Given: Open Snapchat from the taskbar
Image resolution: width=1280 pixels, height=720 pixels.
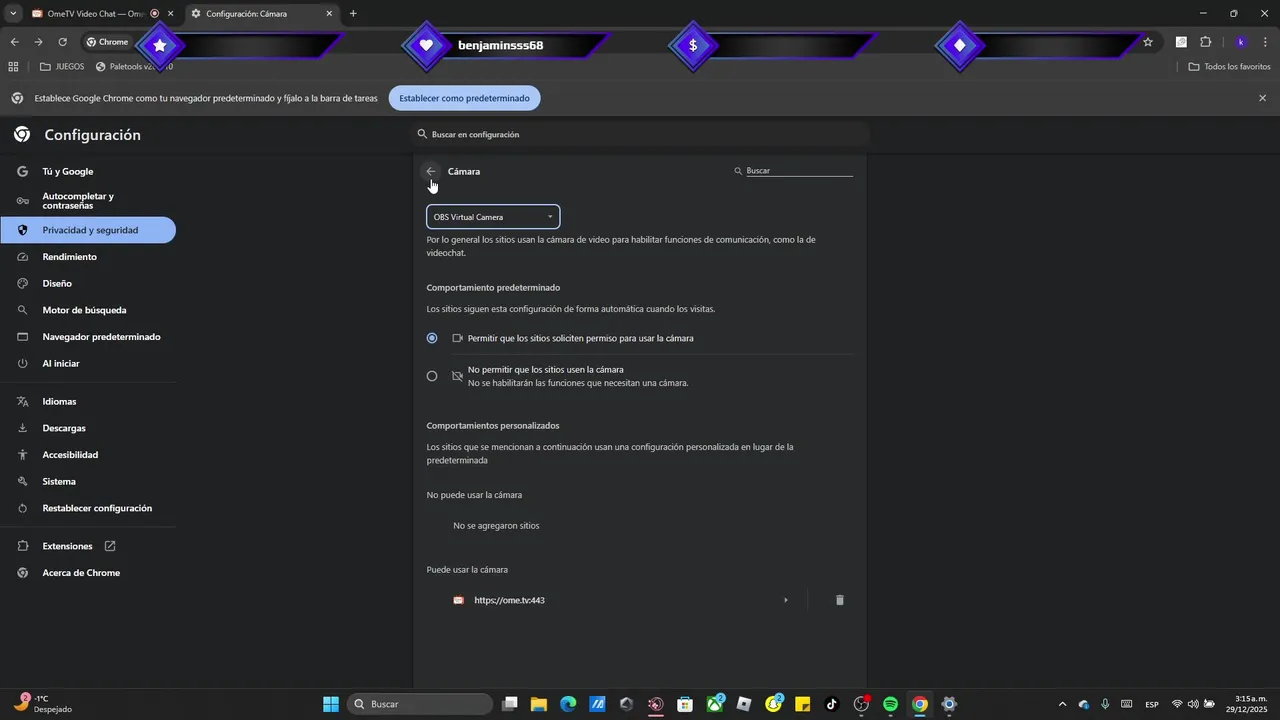Looking at the screenshot, I should tap(773, 704).
